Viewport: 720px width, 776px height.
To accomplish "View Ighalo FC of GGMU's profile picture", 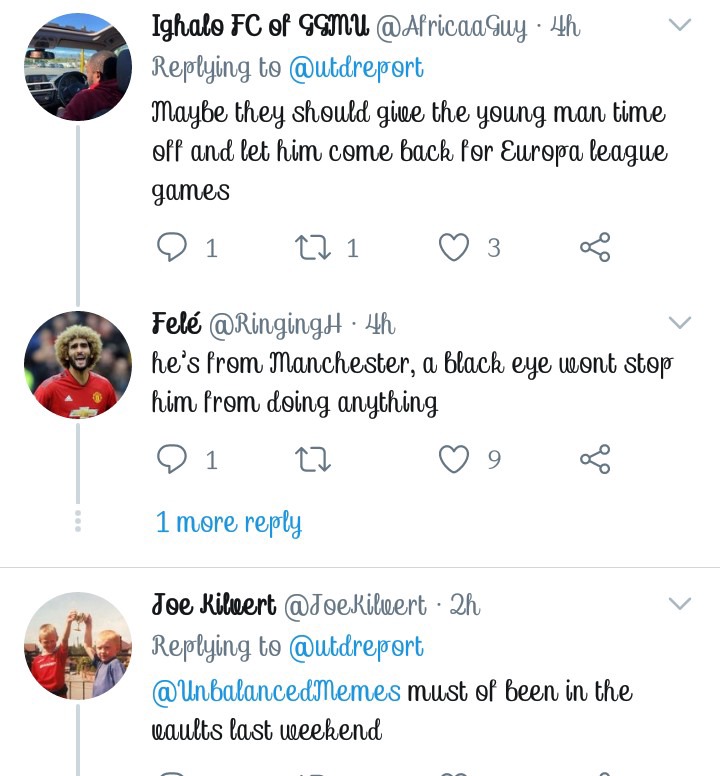I will (78, 67).
